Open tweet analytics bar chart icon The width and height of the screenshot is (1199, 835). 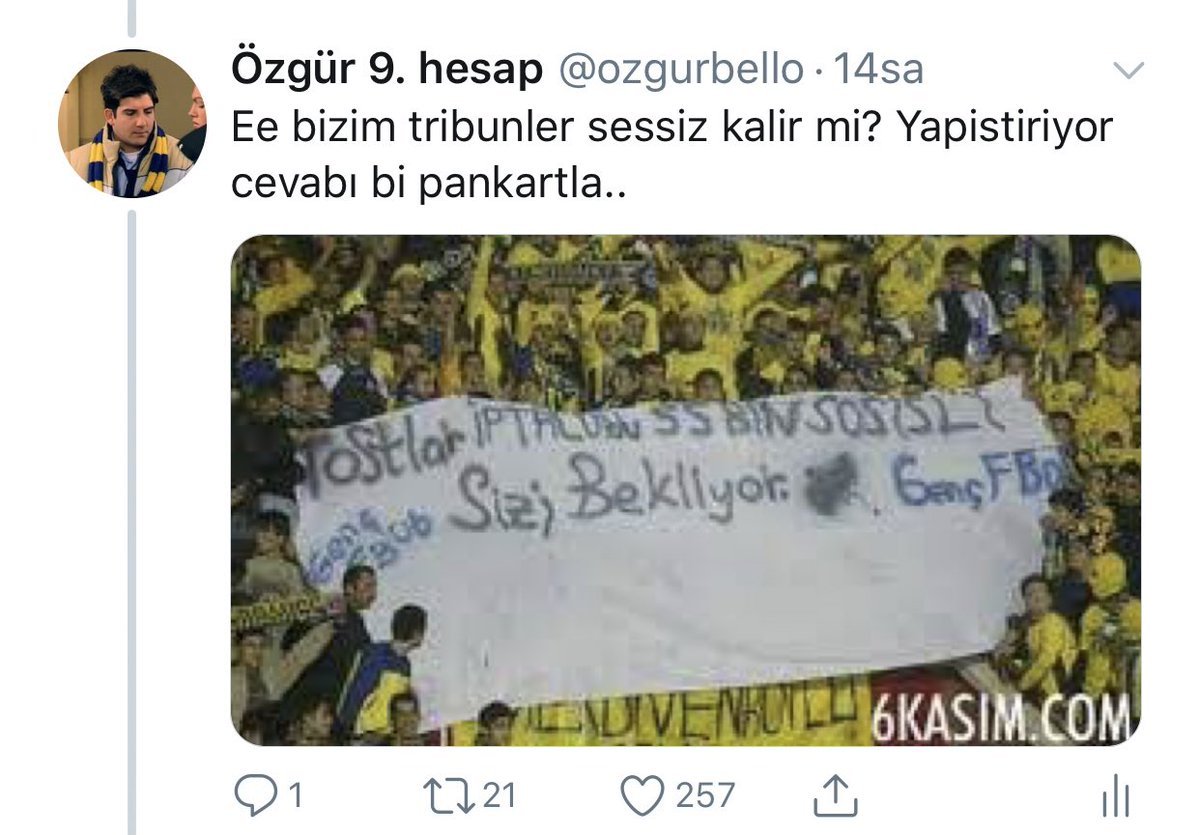point(1116,797)
